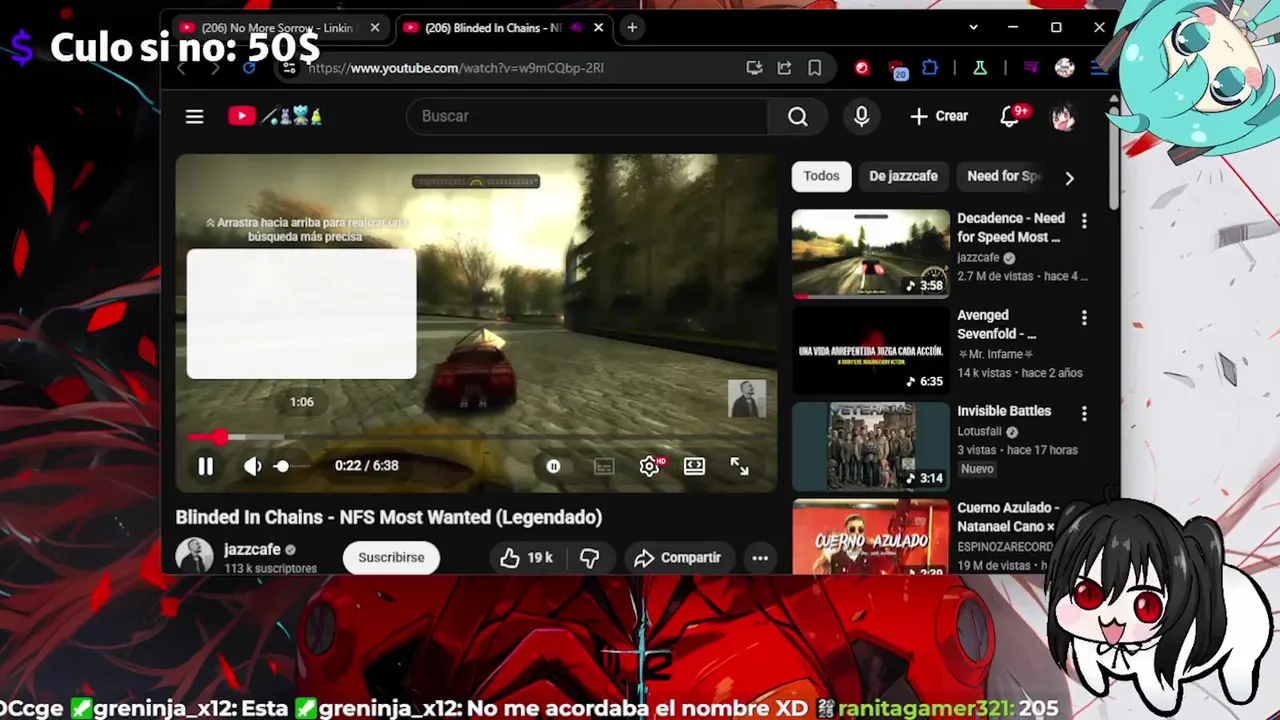Select the Todos filter chip
This screenshot has width=1280, height=720.
click(821, 176)
